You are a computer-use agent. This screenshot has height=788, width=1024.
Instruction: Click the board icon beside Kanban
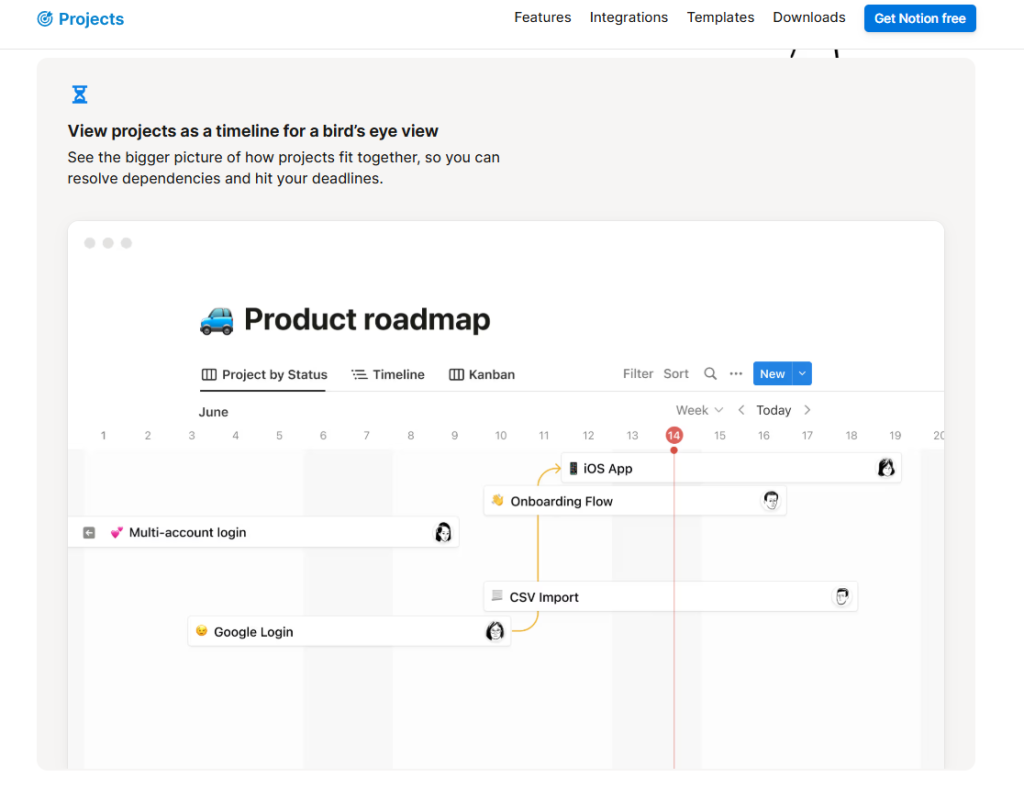456,374
